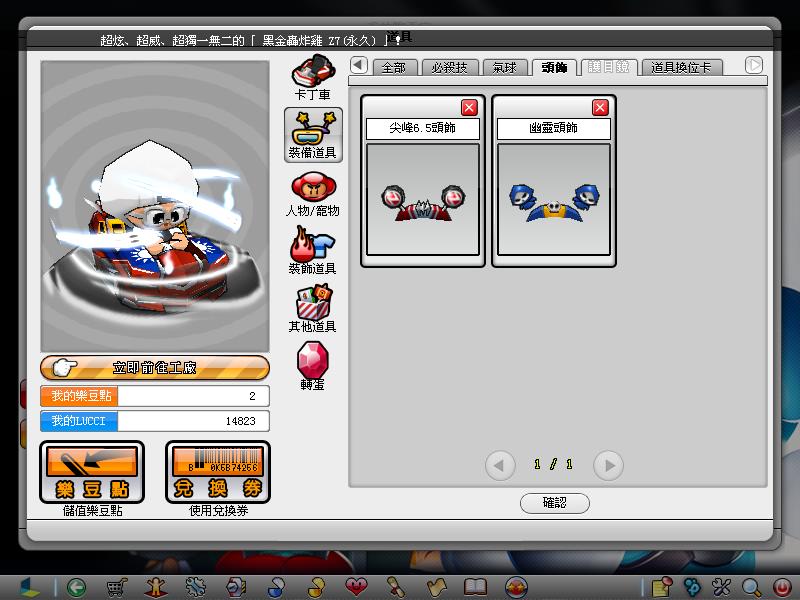Viewport: 800px width, 600px height.
Task: Go to next item page
Action: [x=608, y=465]
